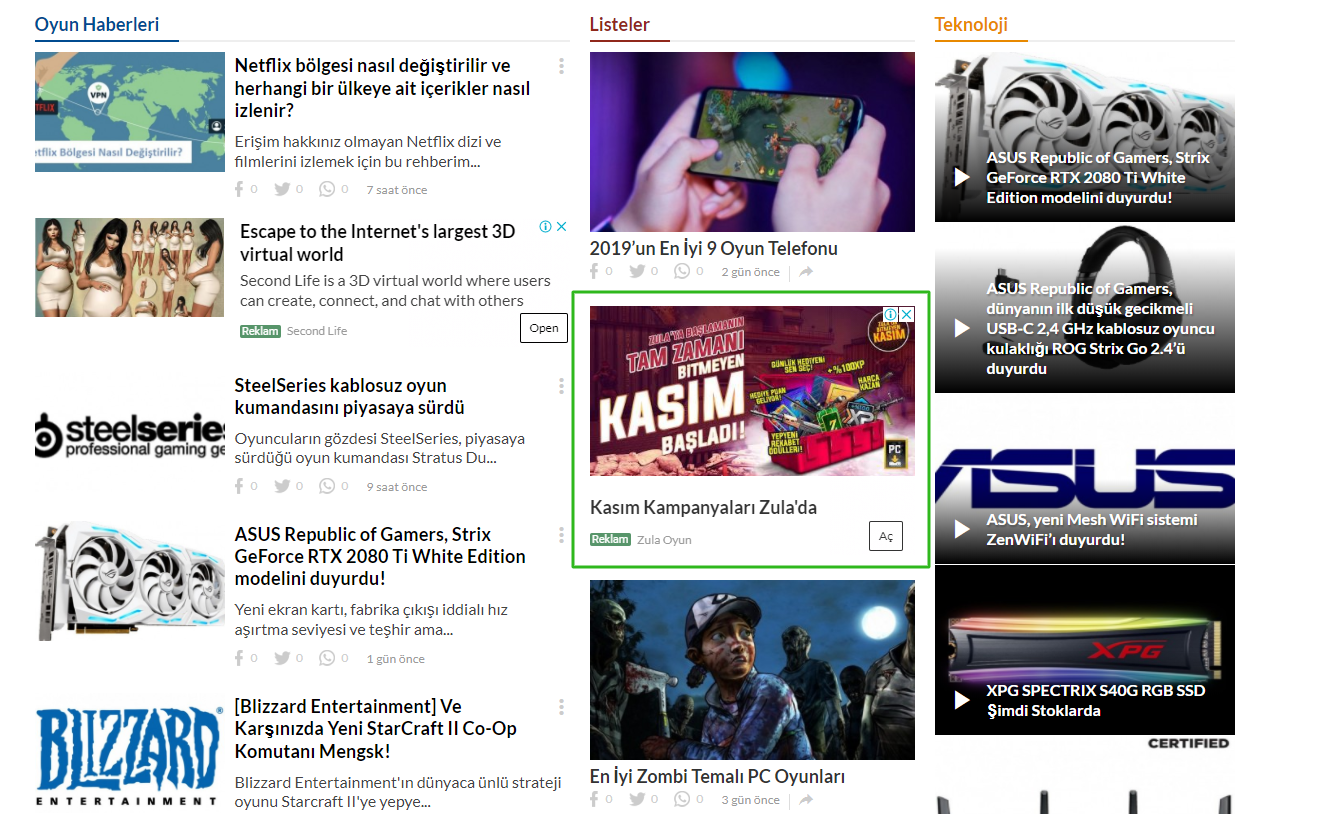Image resolution: width=1328 pixels, height=814 pixels.
Task: Click the '2 gün önce' timestamp
Action: 750,272
